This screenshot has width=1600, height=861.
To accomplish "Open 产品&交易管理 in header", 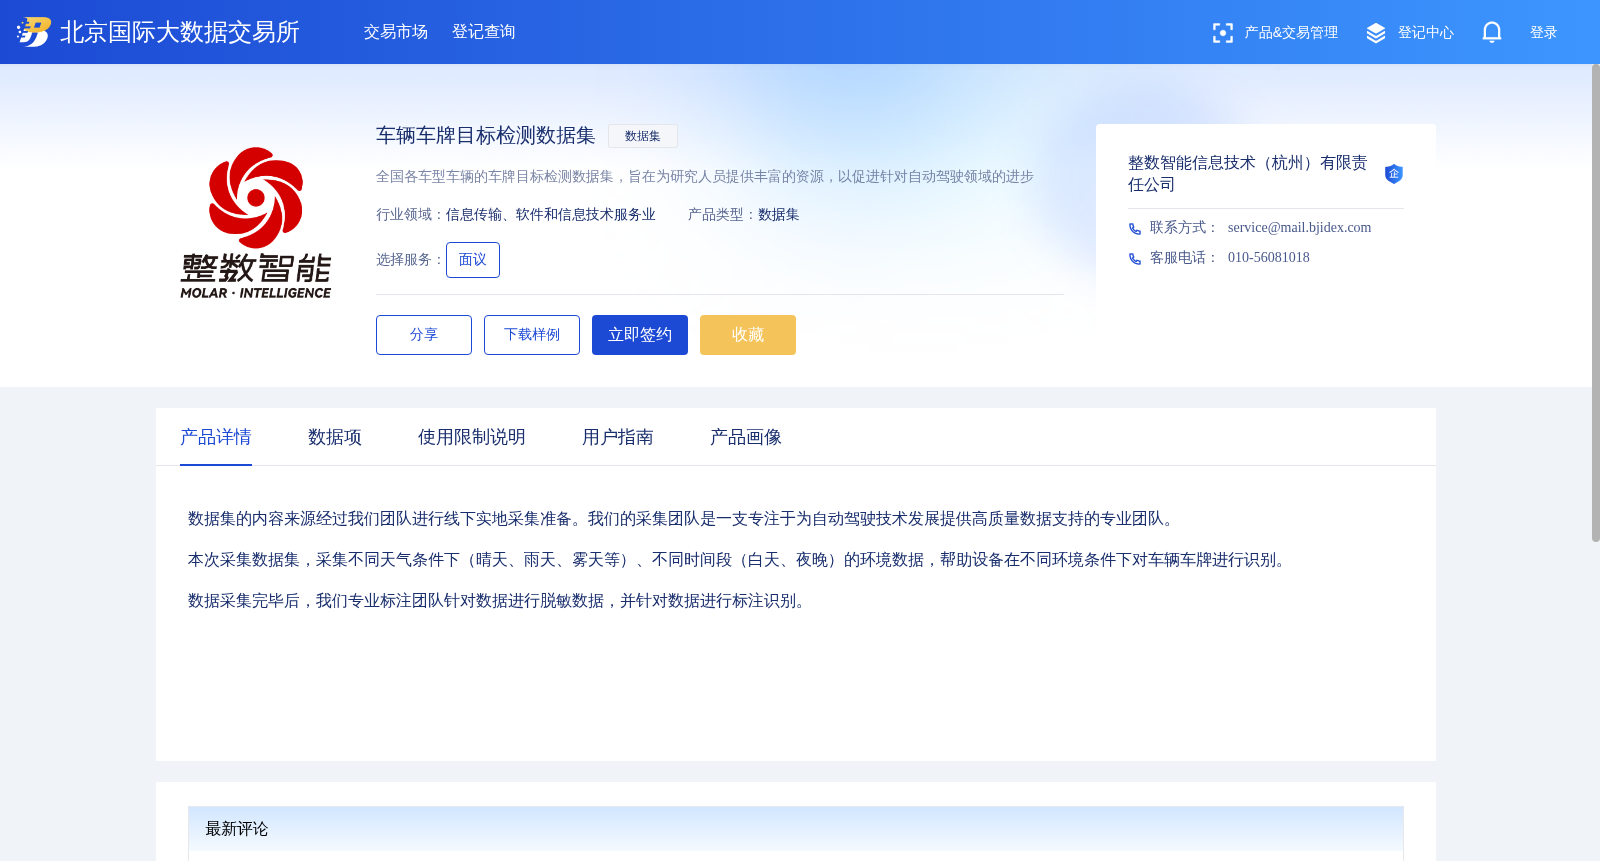I will pyautogui.click(x=1291, y=33).
